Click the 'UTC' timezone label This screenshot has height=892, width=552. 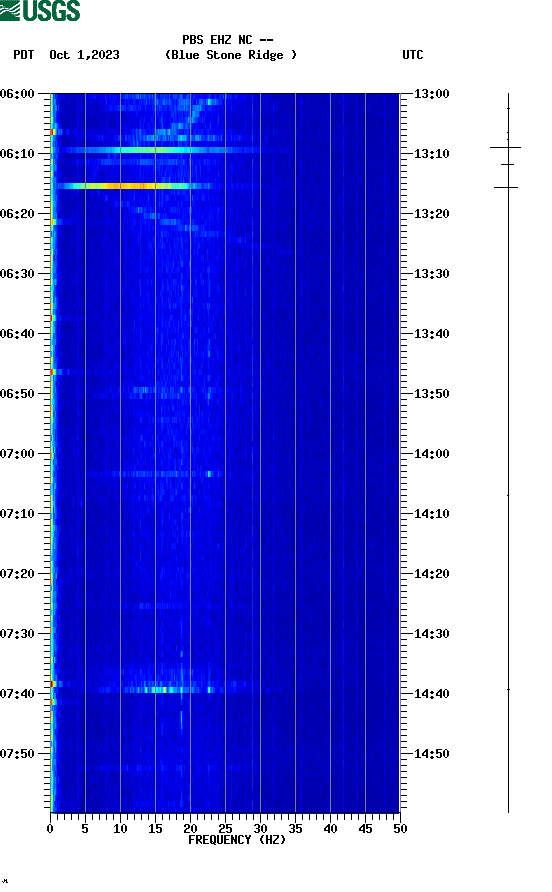coord(413,55)
